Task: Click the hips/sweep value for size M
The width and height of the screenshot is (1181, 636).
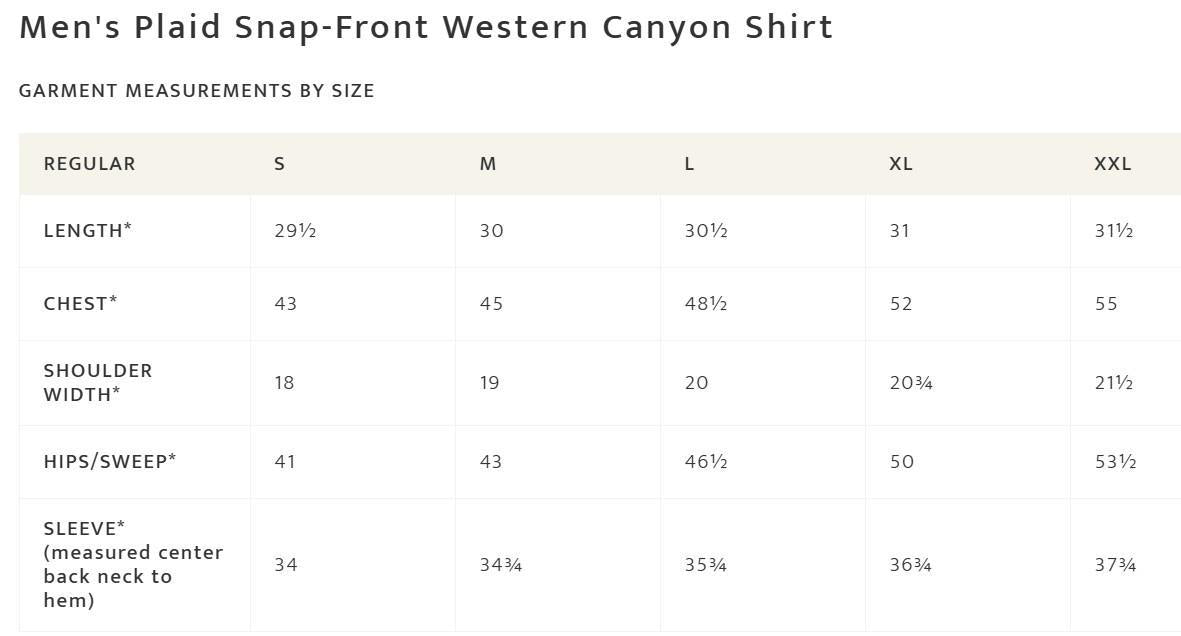Action: tap(491, 462)
